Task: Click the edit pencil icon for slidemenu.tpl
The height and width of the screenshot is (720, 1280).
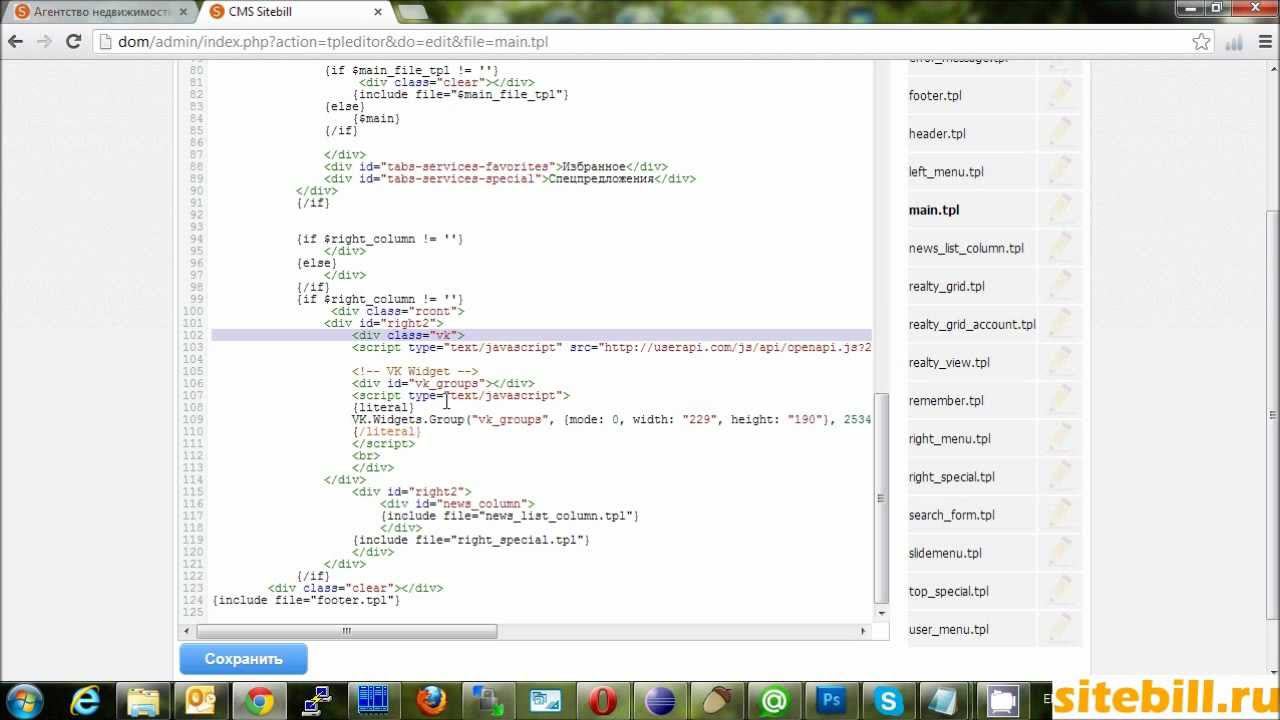Action: pyautogui.click(x=1060, y=553)
